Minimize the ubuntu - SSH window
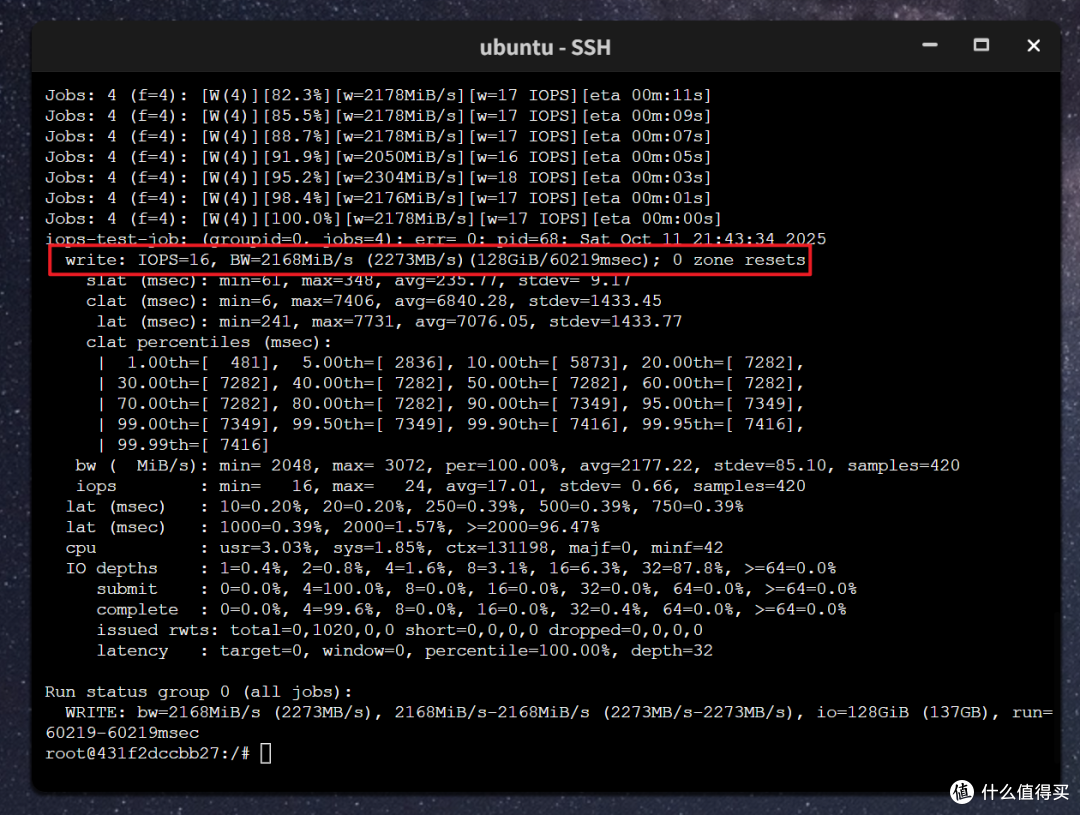This screenshot has width=1080, height=815. click(x=930, y=45)
